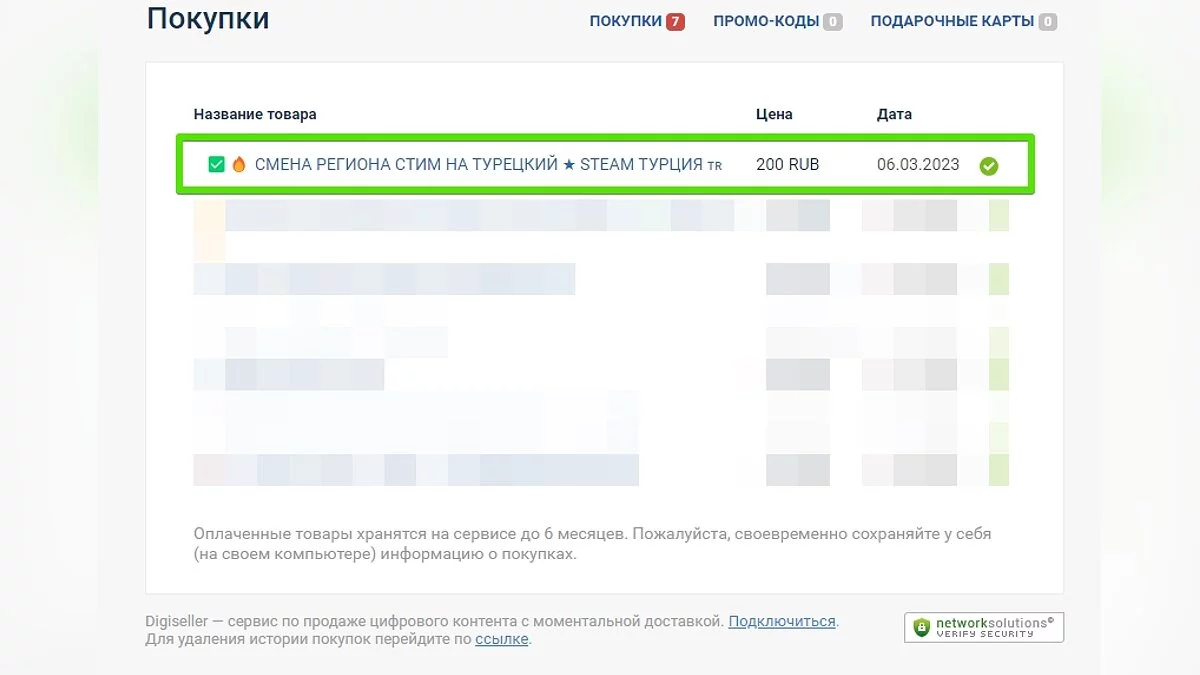The image size is (1200, 675).
Task: Open the ссылке link to delete history
Action: pyautogui.click(x=502, y=639)
